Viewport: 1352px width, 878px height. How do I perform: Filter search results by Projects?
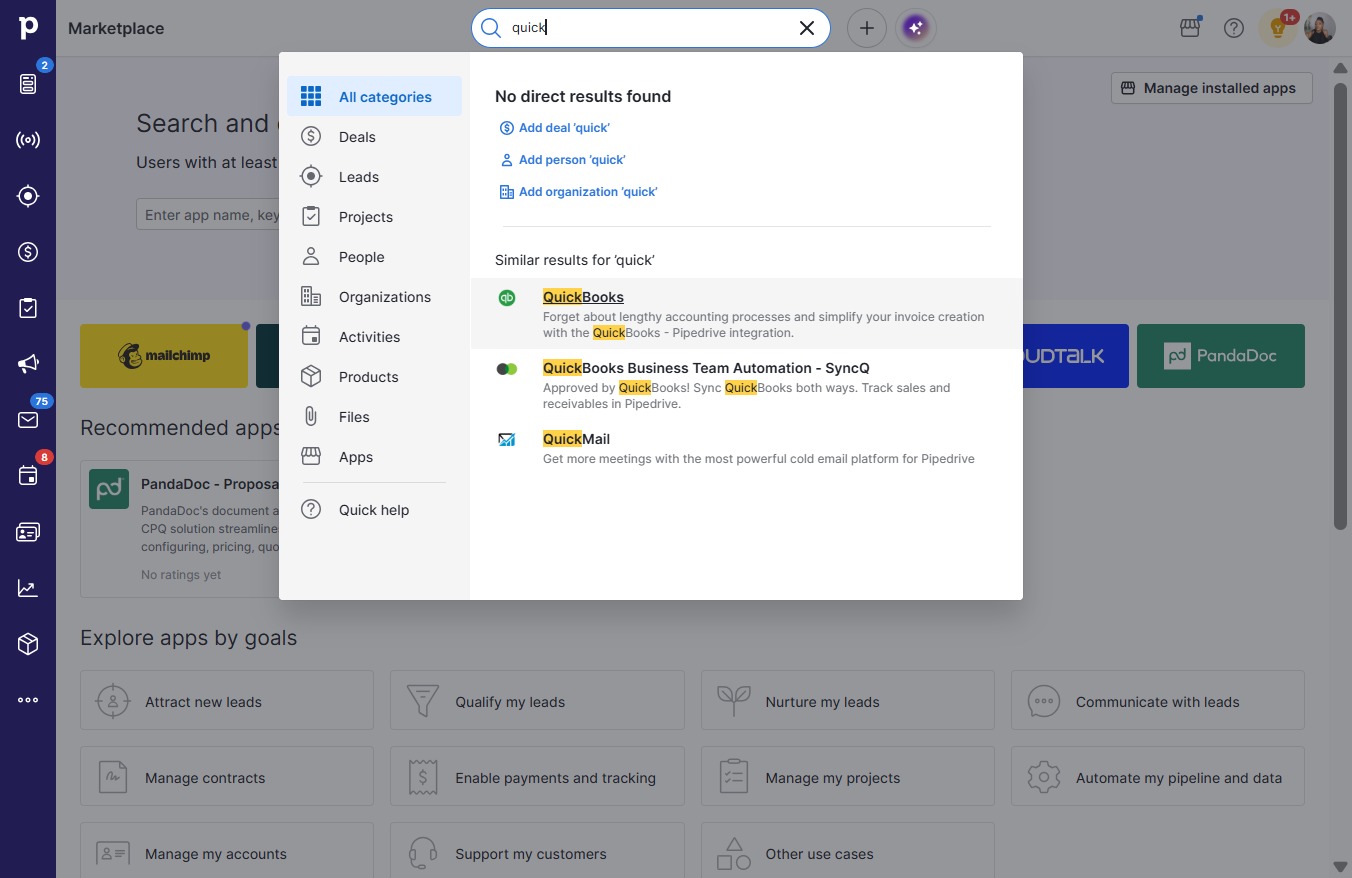374,217
